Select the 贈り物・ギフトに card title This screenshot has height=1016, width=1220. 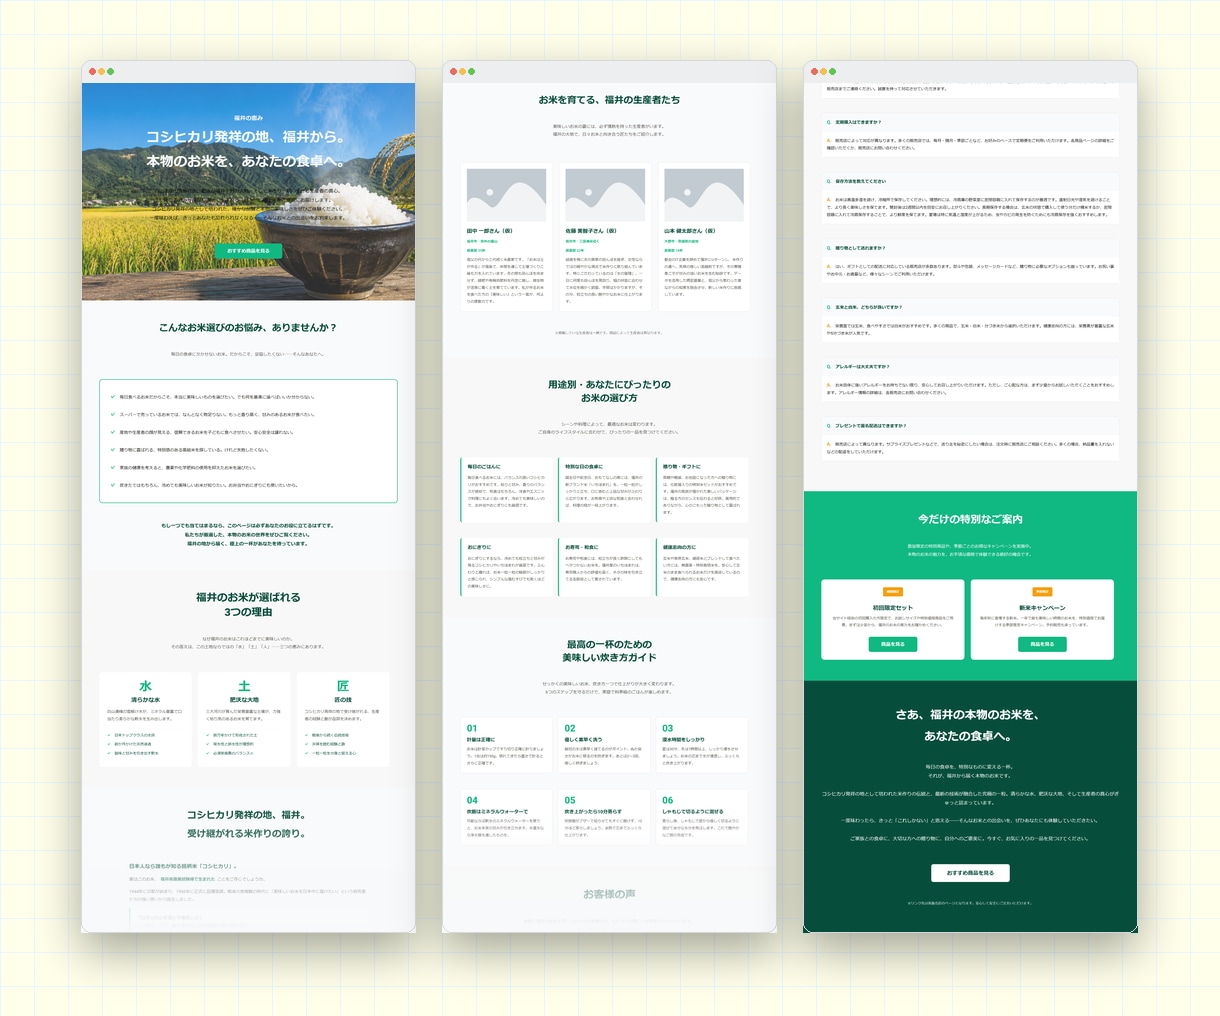pyautogui.click(x=682, y=466)
